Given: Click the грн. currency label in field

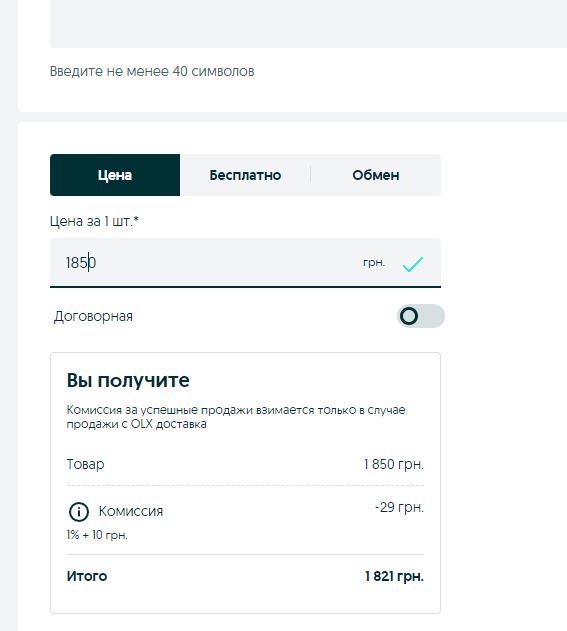Looking at the screenshot, I should coord(374,263).
